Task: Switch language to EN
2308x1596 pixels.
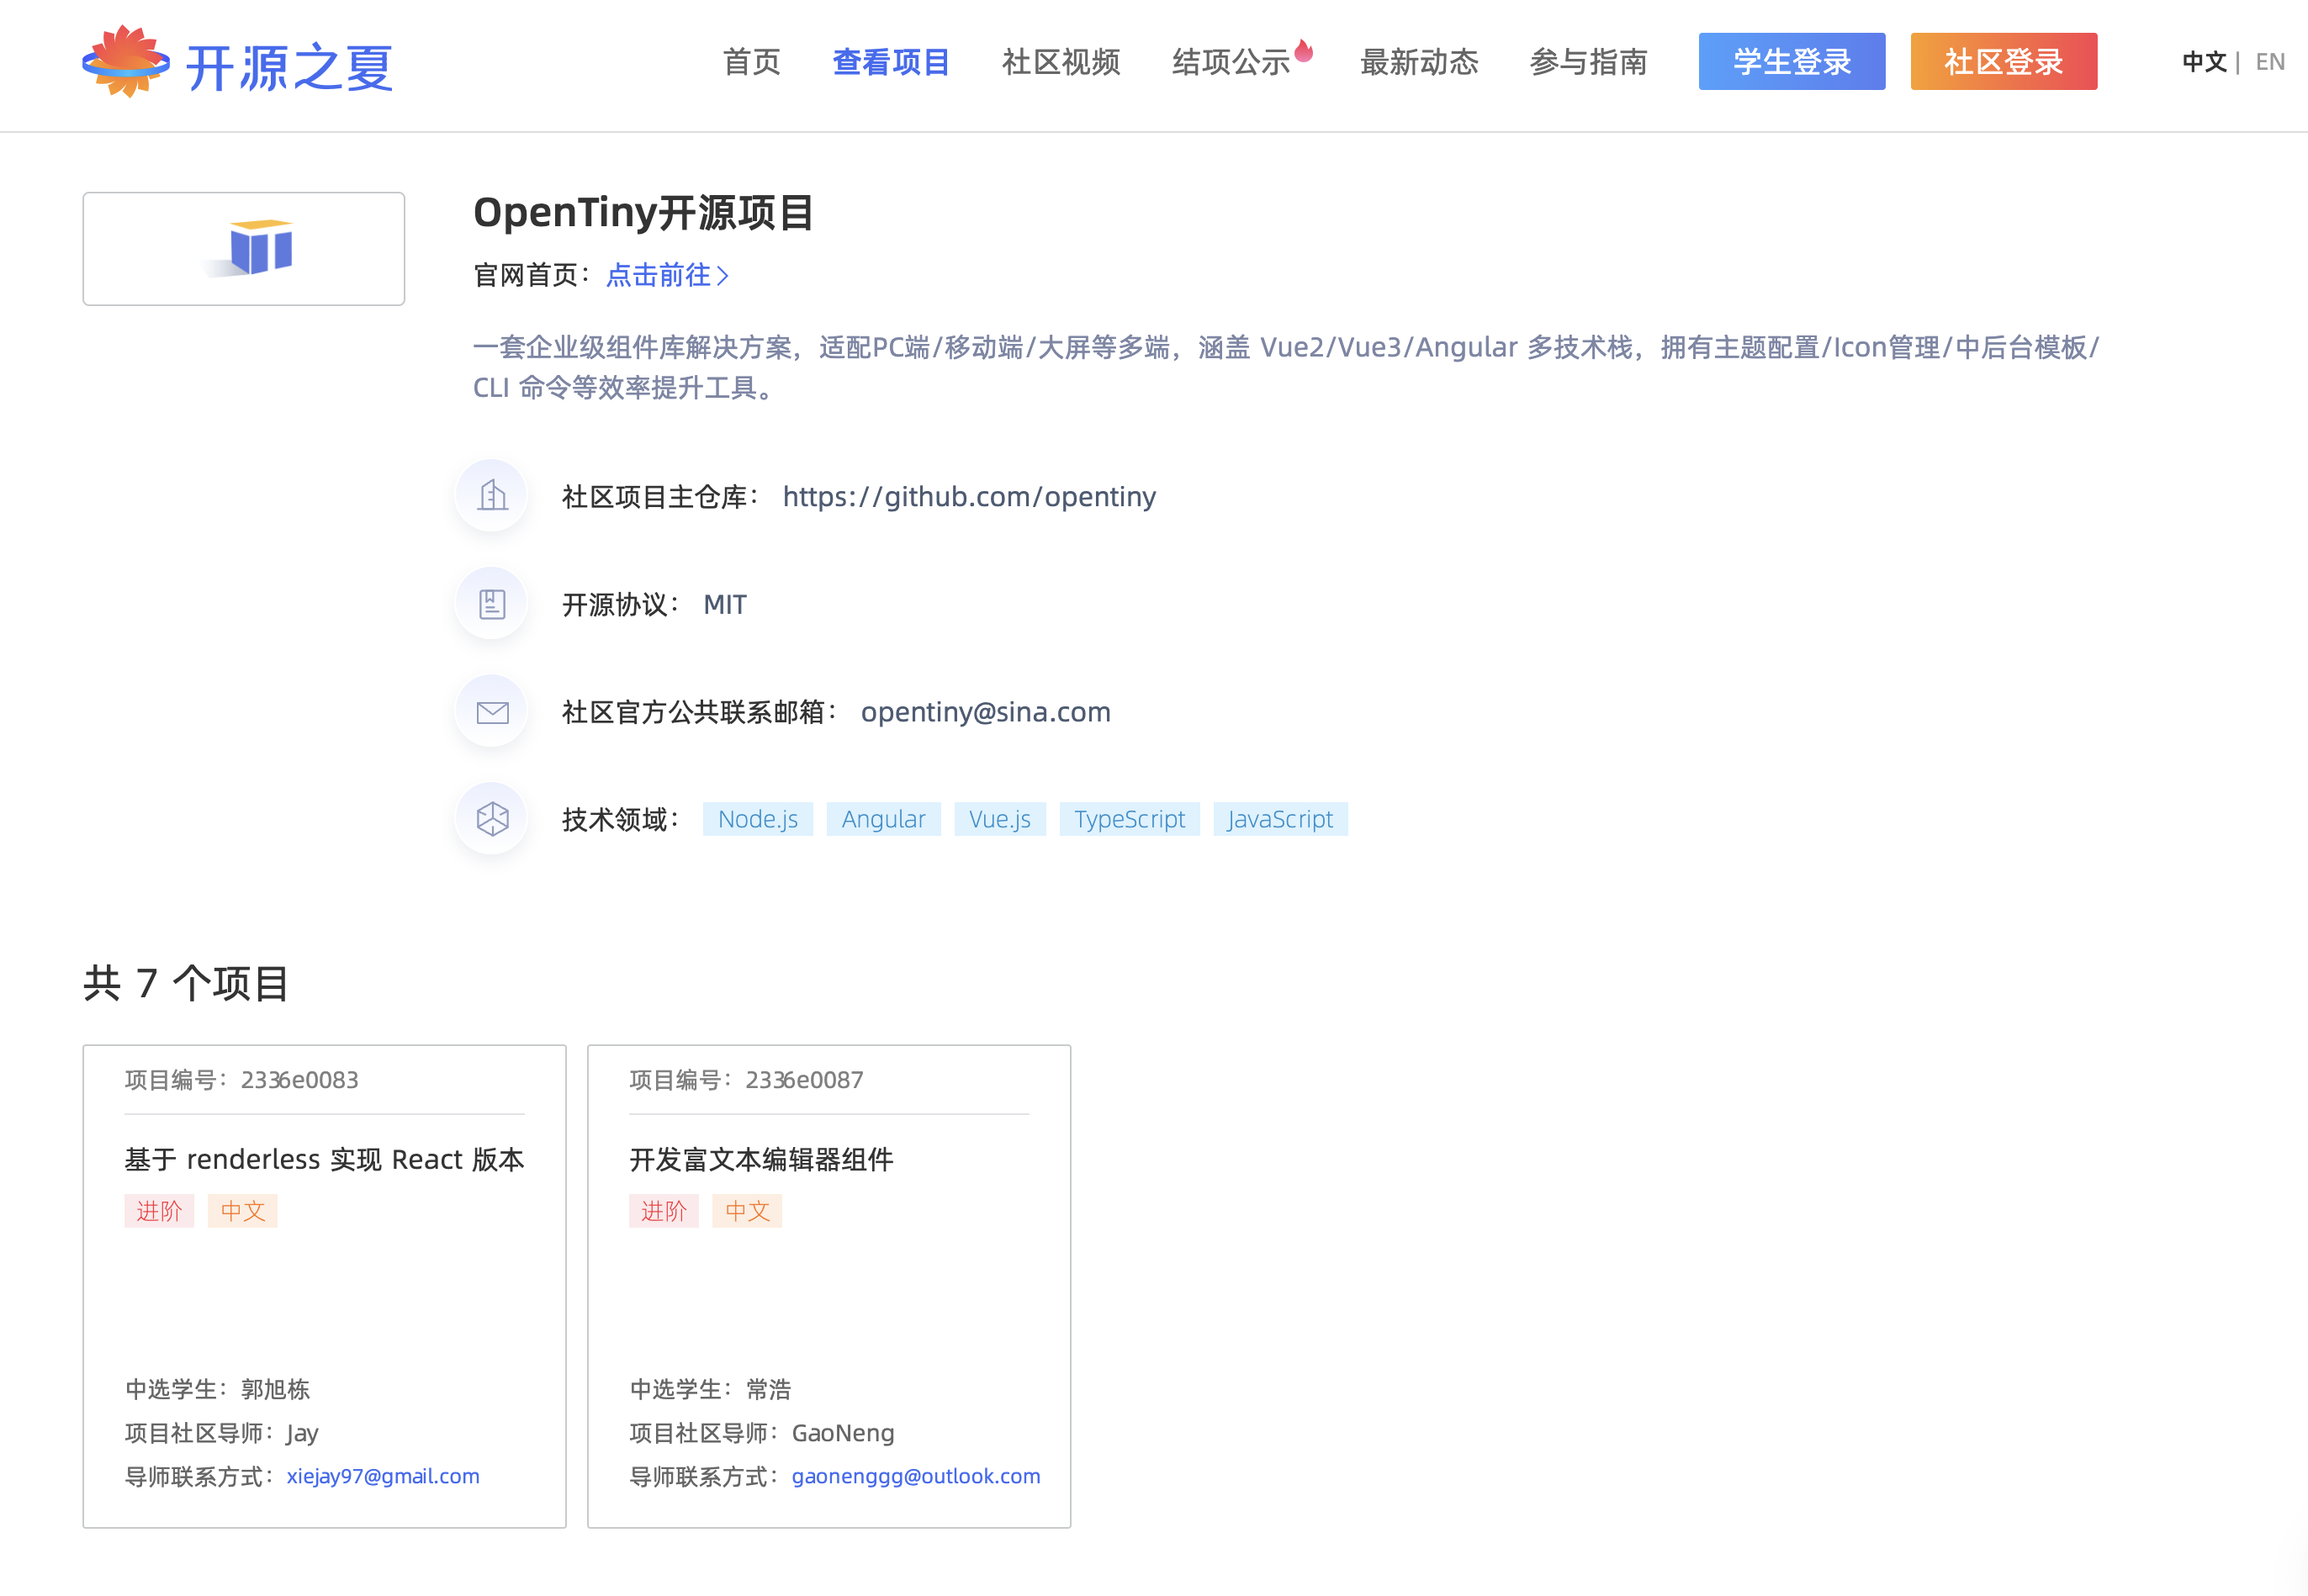Action: tap(2270, 62)
